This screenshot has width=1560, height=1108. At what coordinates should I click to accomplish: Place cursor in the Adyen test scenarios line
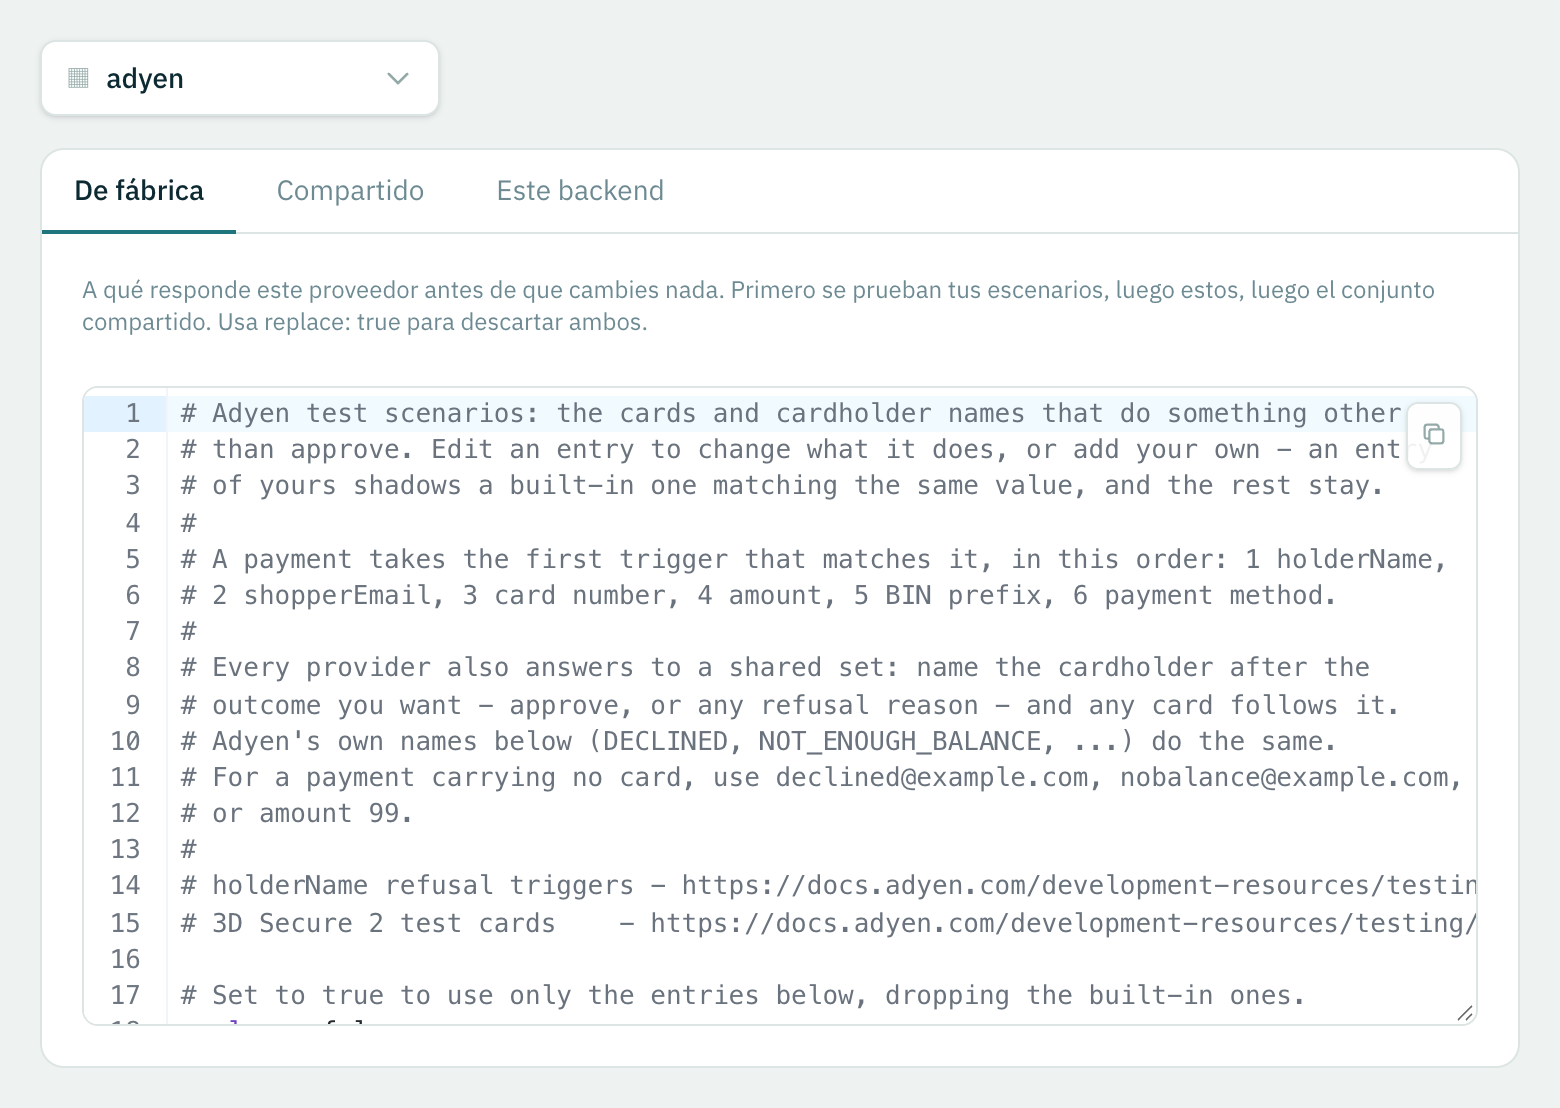790,413
